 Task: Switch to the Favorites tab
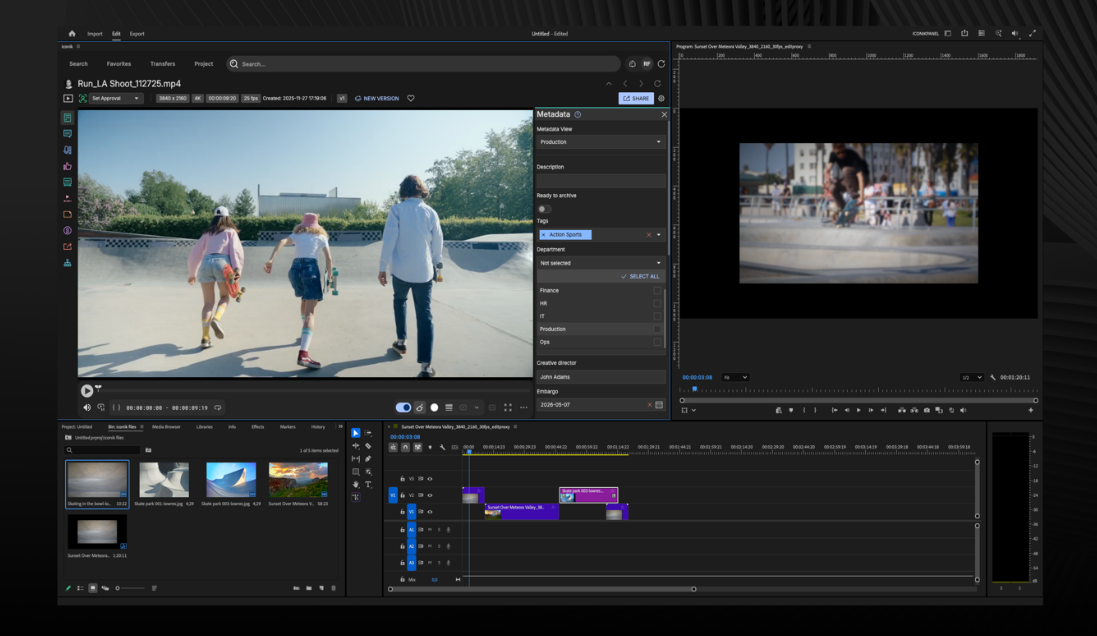[119, 64]
